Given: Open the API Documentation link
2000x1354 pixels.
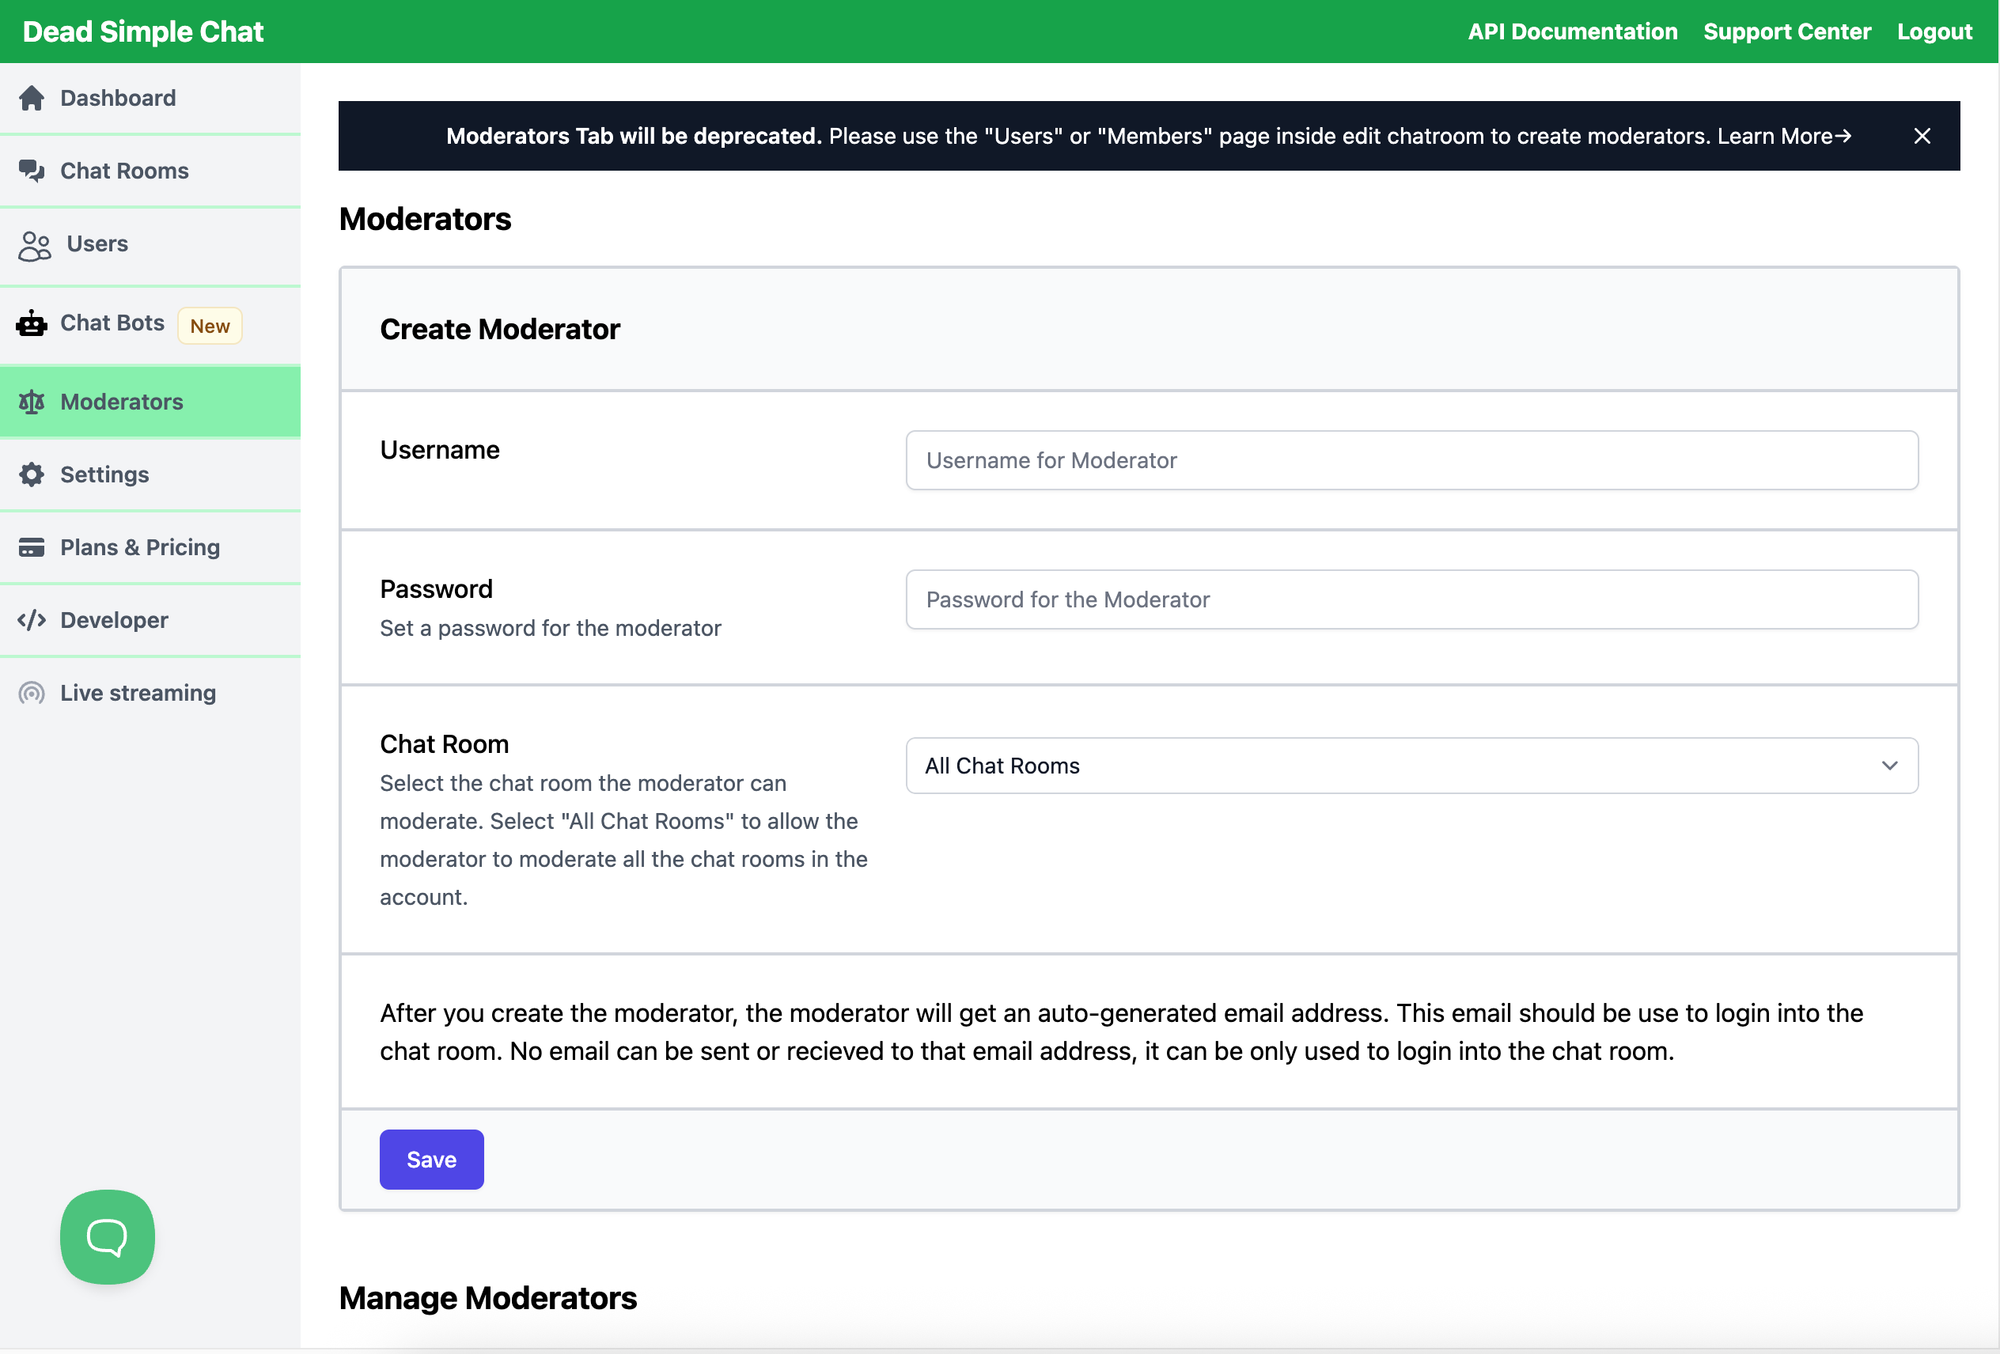Looking at the screenshot, I should [x=1572, y=32].
